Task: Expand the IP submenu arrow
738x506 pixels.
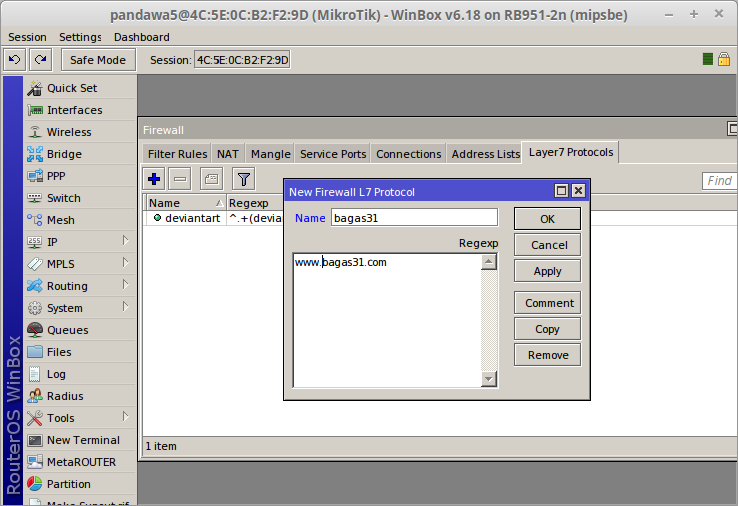Action: tap(125, 241)
